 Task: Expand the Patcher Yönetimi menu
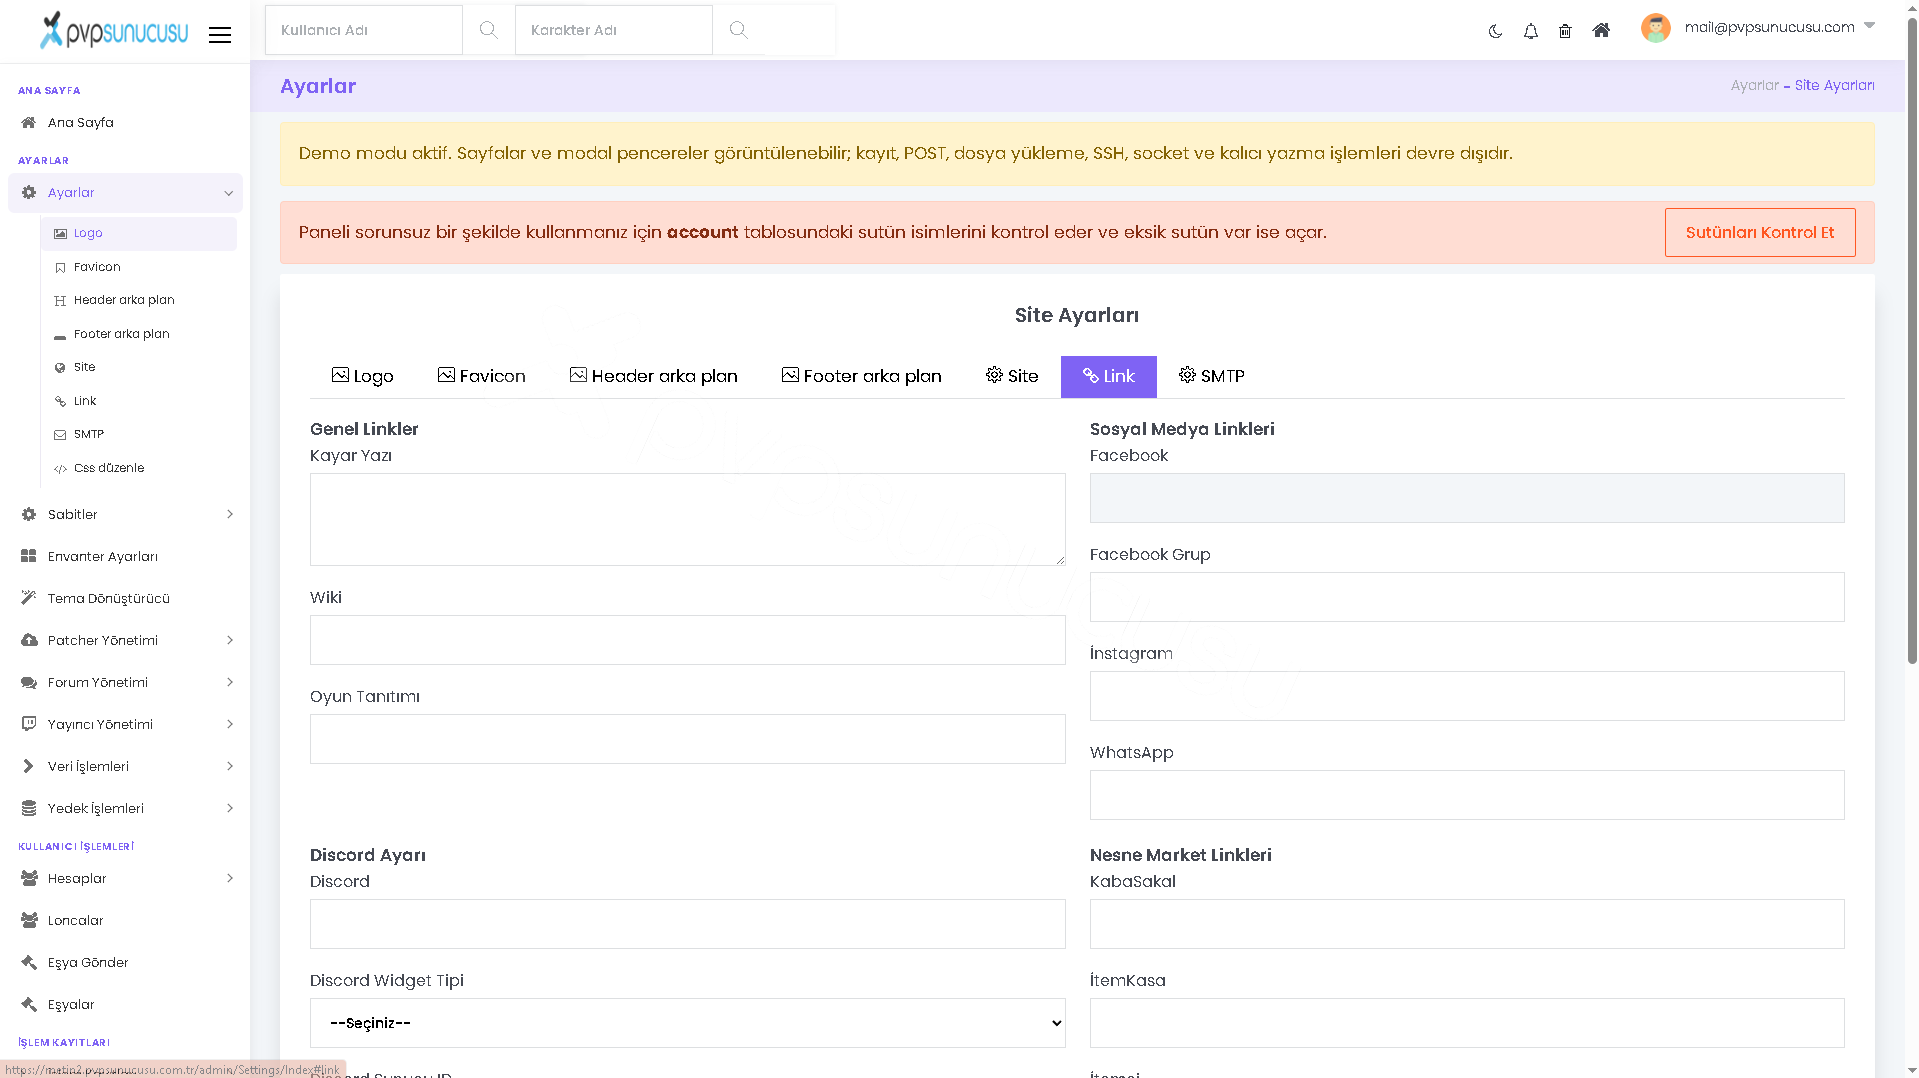tap(126, 640)
